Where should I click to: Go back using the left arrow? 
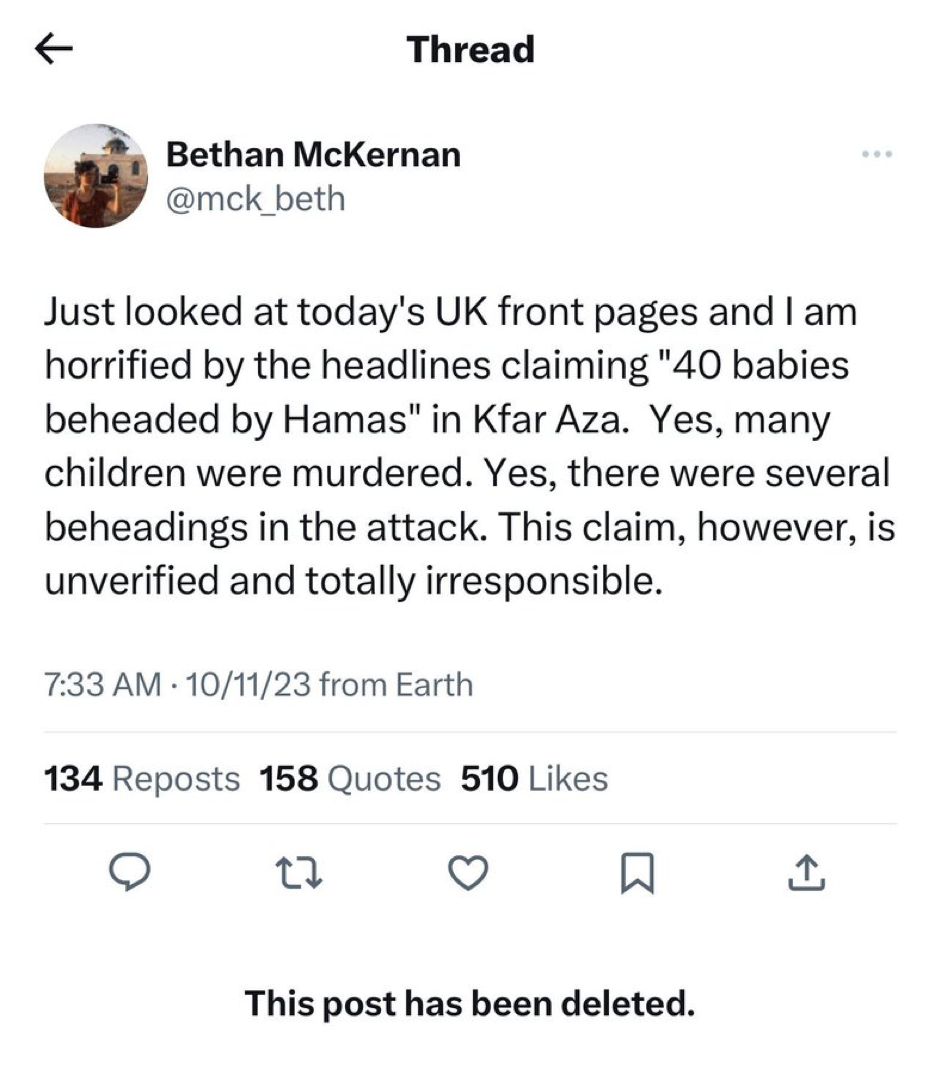coord(53,49)
